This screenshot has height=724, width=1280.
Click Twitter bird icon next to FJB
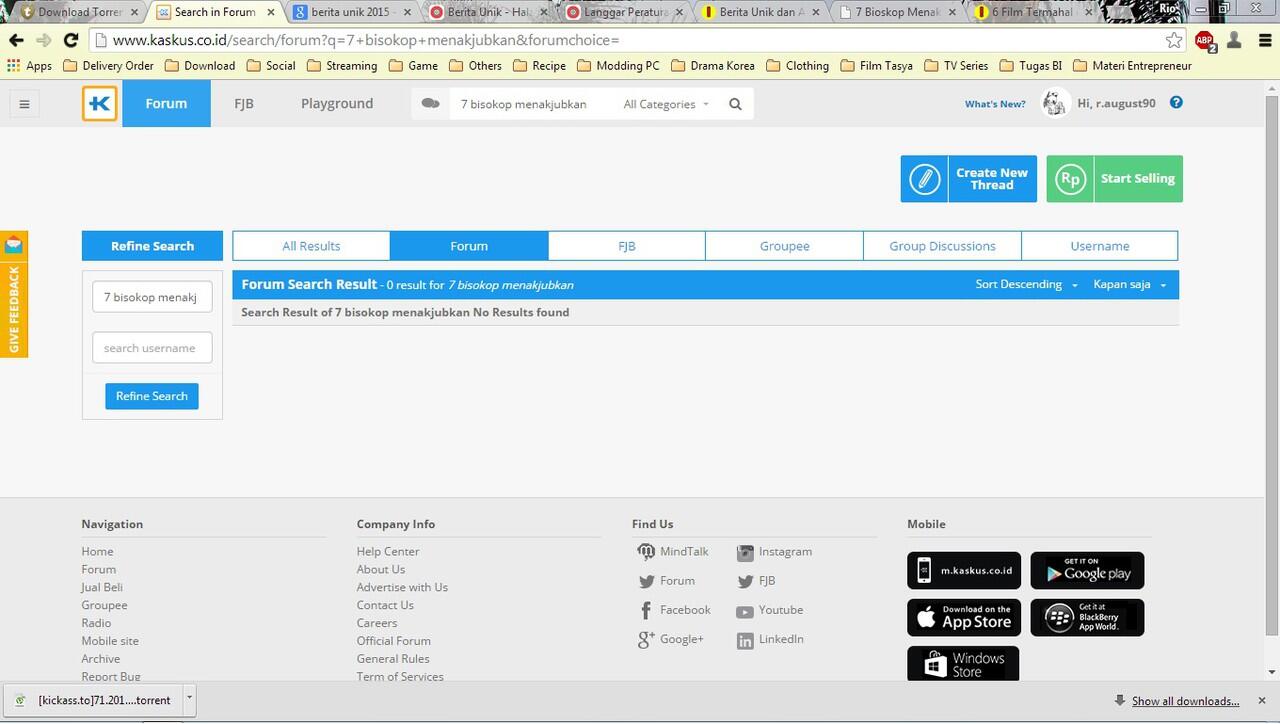pyautogui.click(x=745, y=581)
